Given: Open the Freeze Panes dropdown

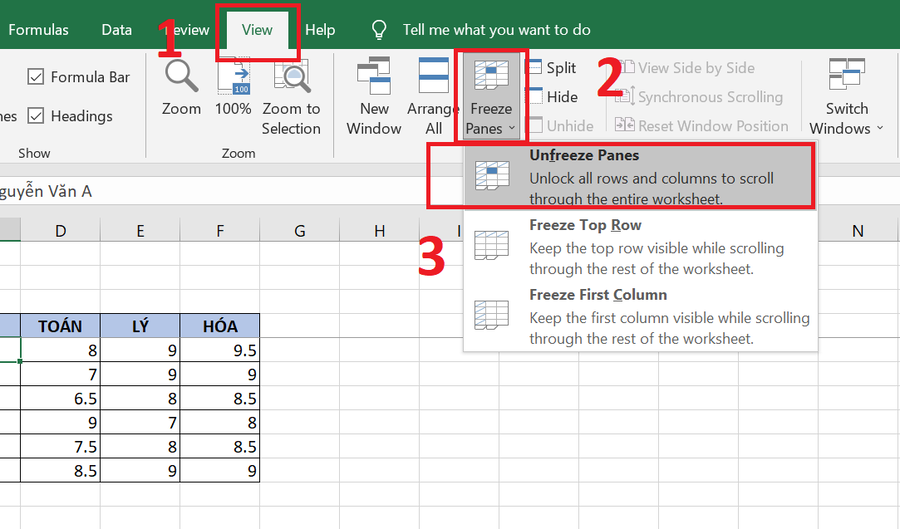Looking at the screenshot, I should (x=491, y=96).
